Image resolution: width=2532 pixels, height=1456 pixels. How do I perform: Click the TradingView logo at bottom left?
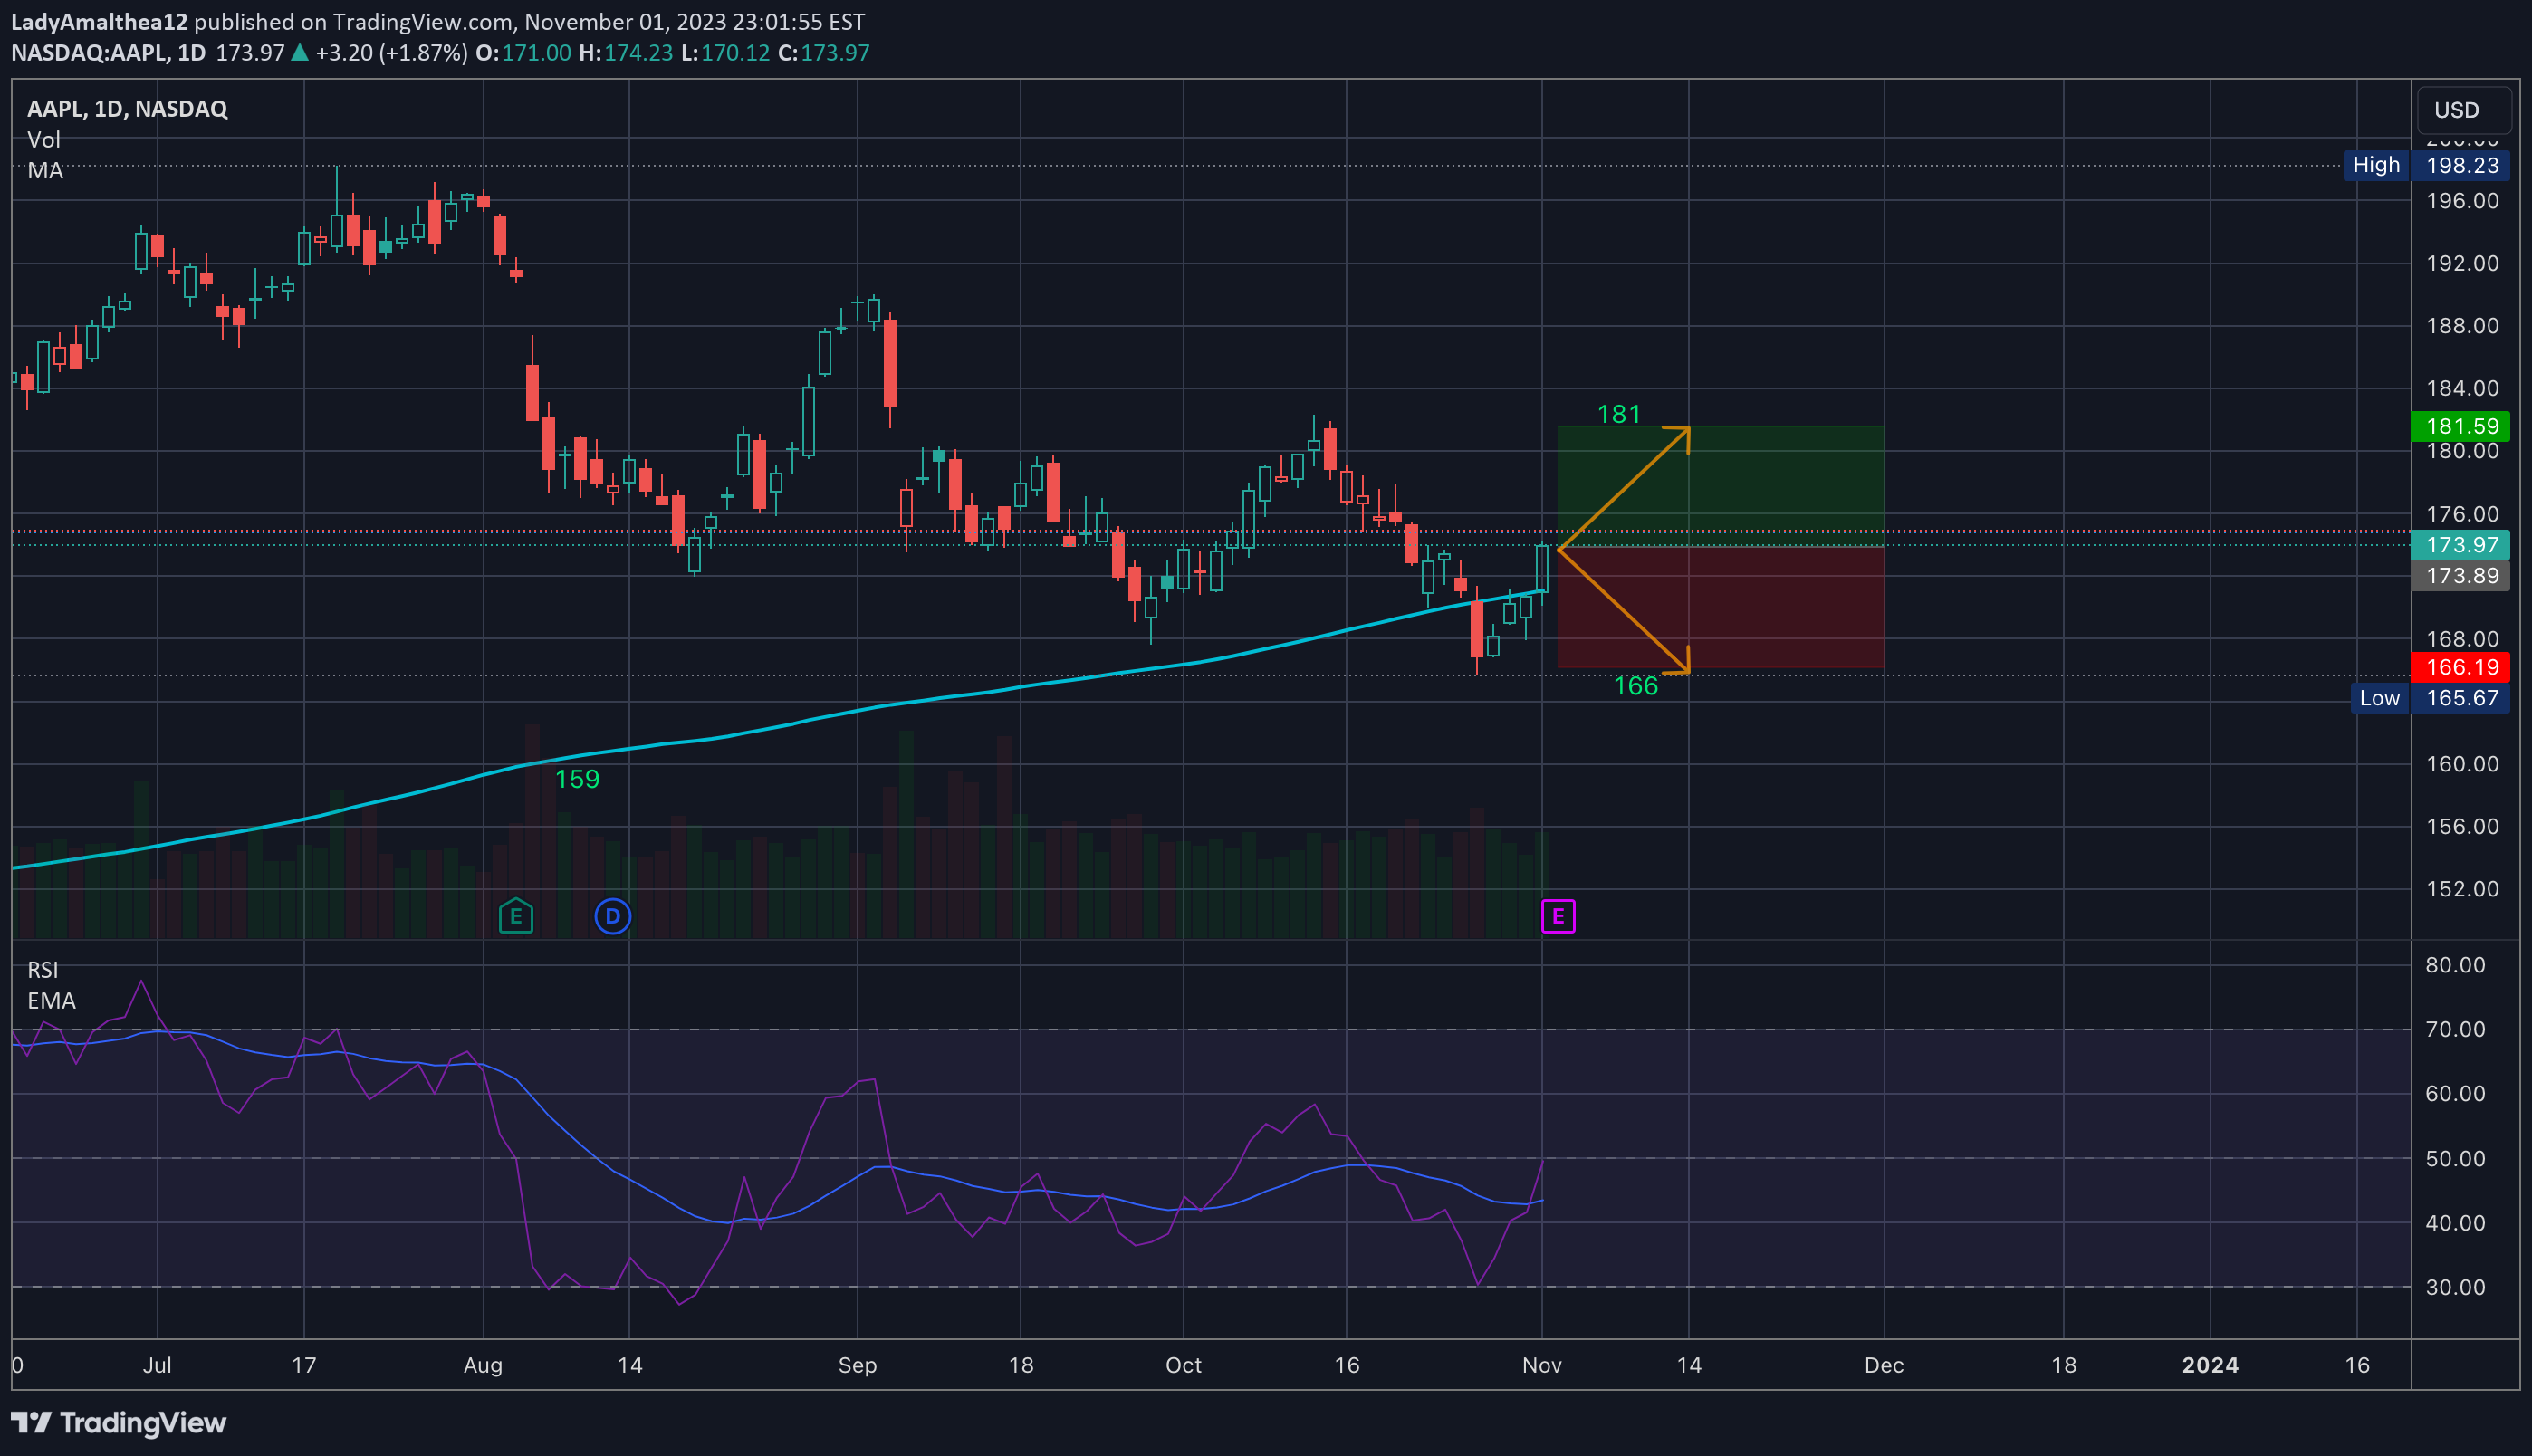click(119, 1422)
